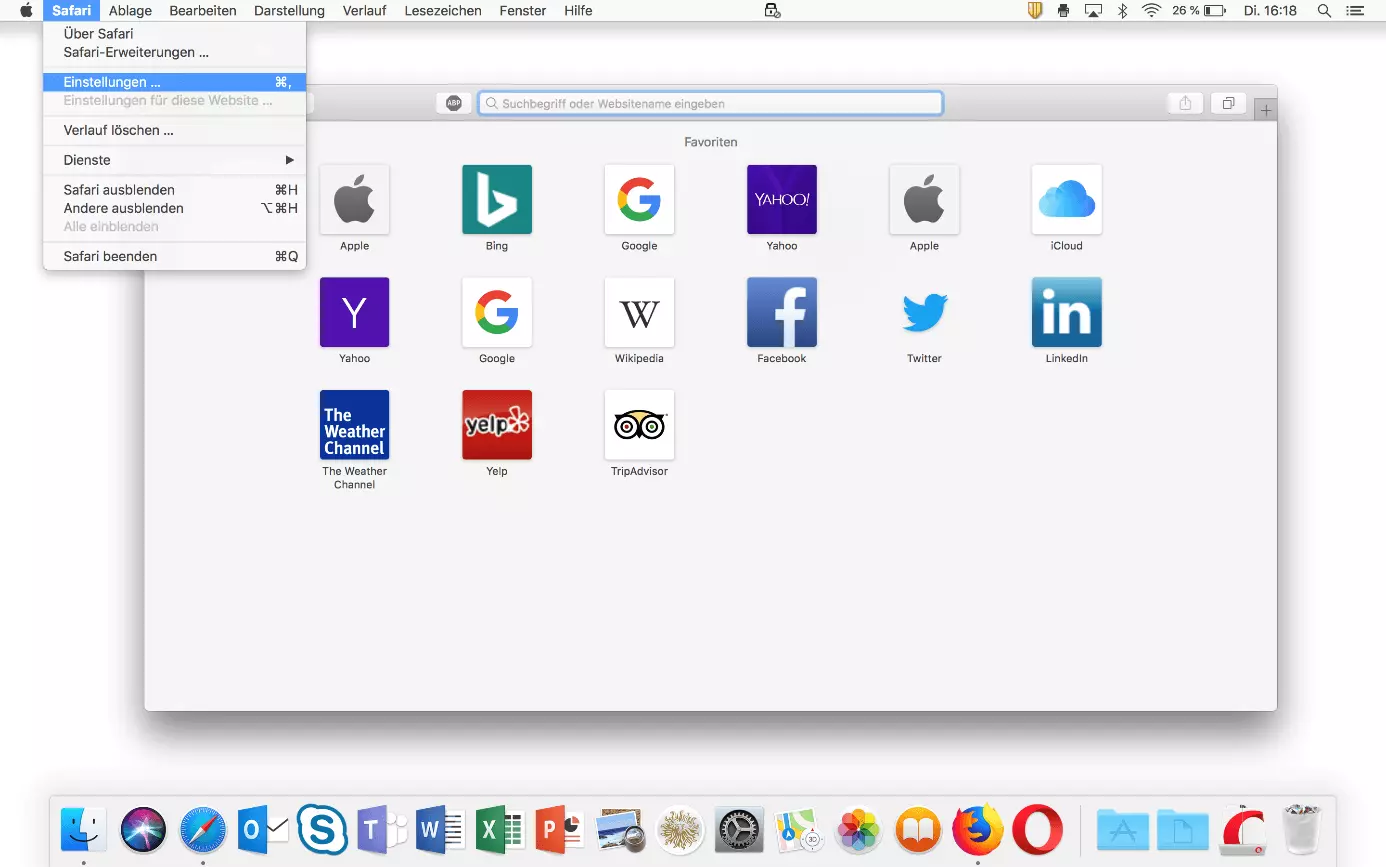The width and height of the screenshot is (1386, 867).
Task: Open Maps from the Dock
Action: (x=798, y=829)
